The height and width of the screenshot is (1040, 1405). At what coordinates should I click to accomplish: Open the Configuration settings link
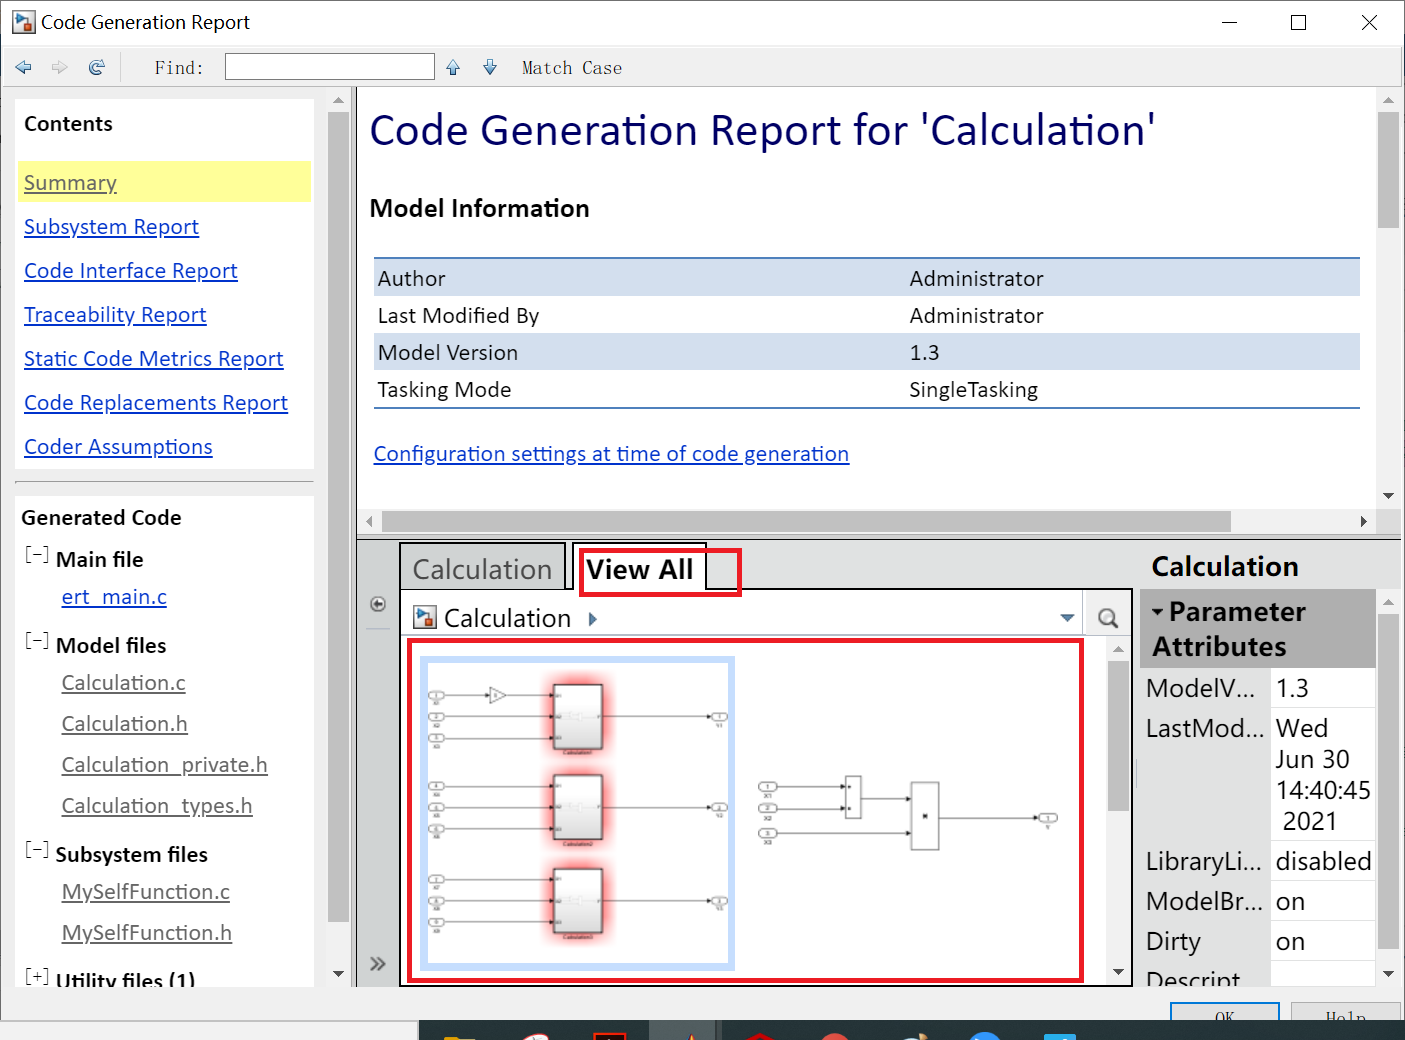610,454
